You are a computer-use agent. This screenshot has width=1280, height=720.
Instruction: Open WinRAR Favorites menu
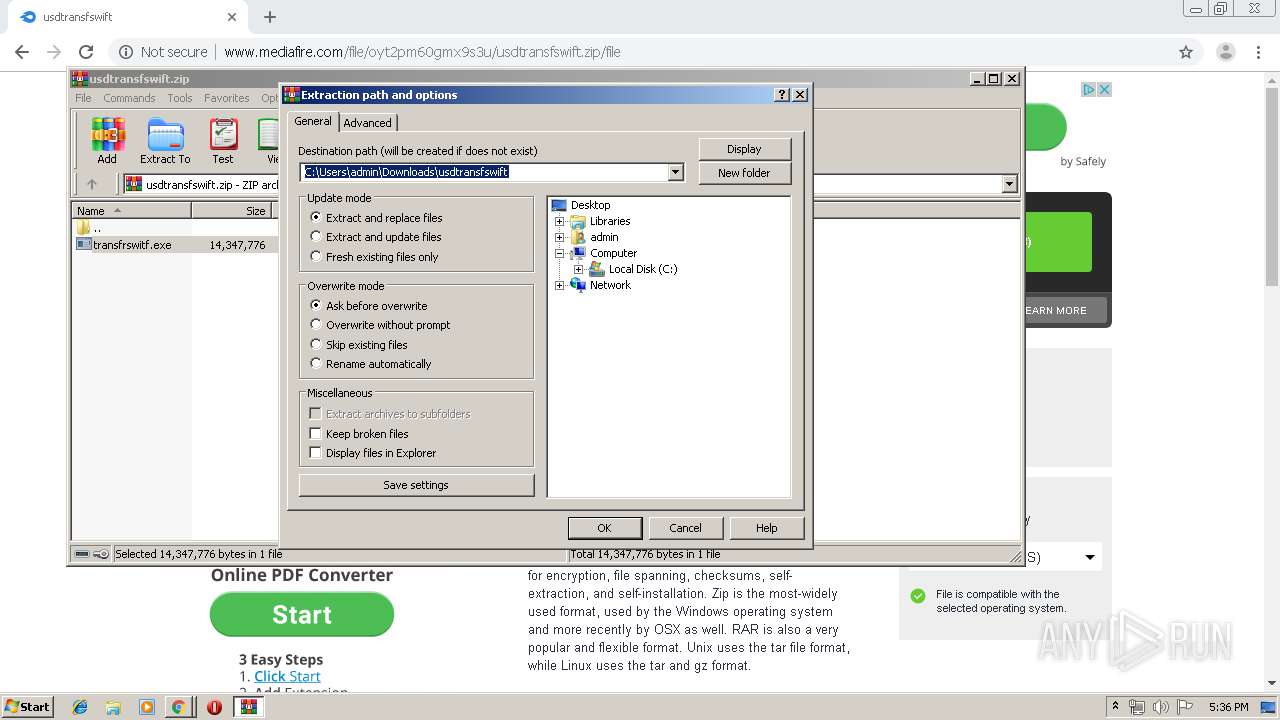point(227,98)
